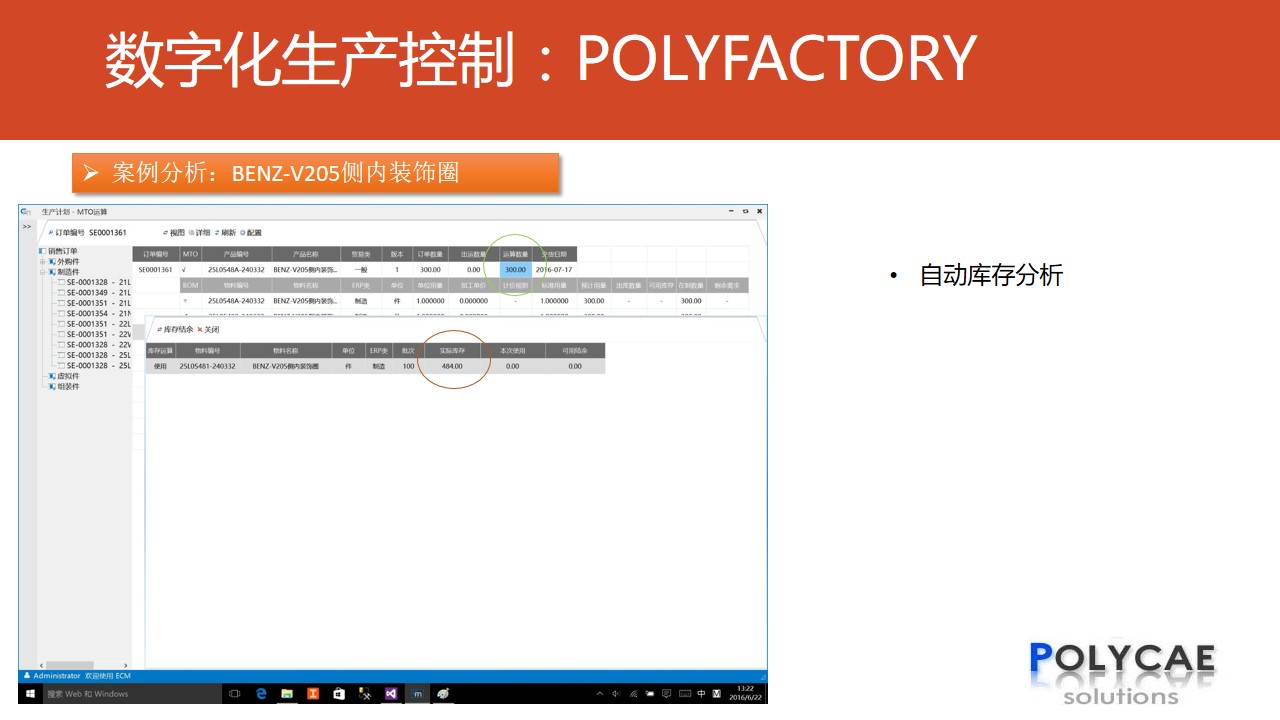Click the 库存结余 button in stock panel
The width and height of the screenshot is (1280, 720).
click(x=175, y=330)
